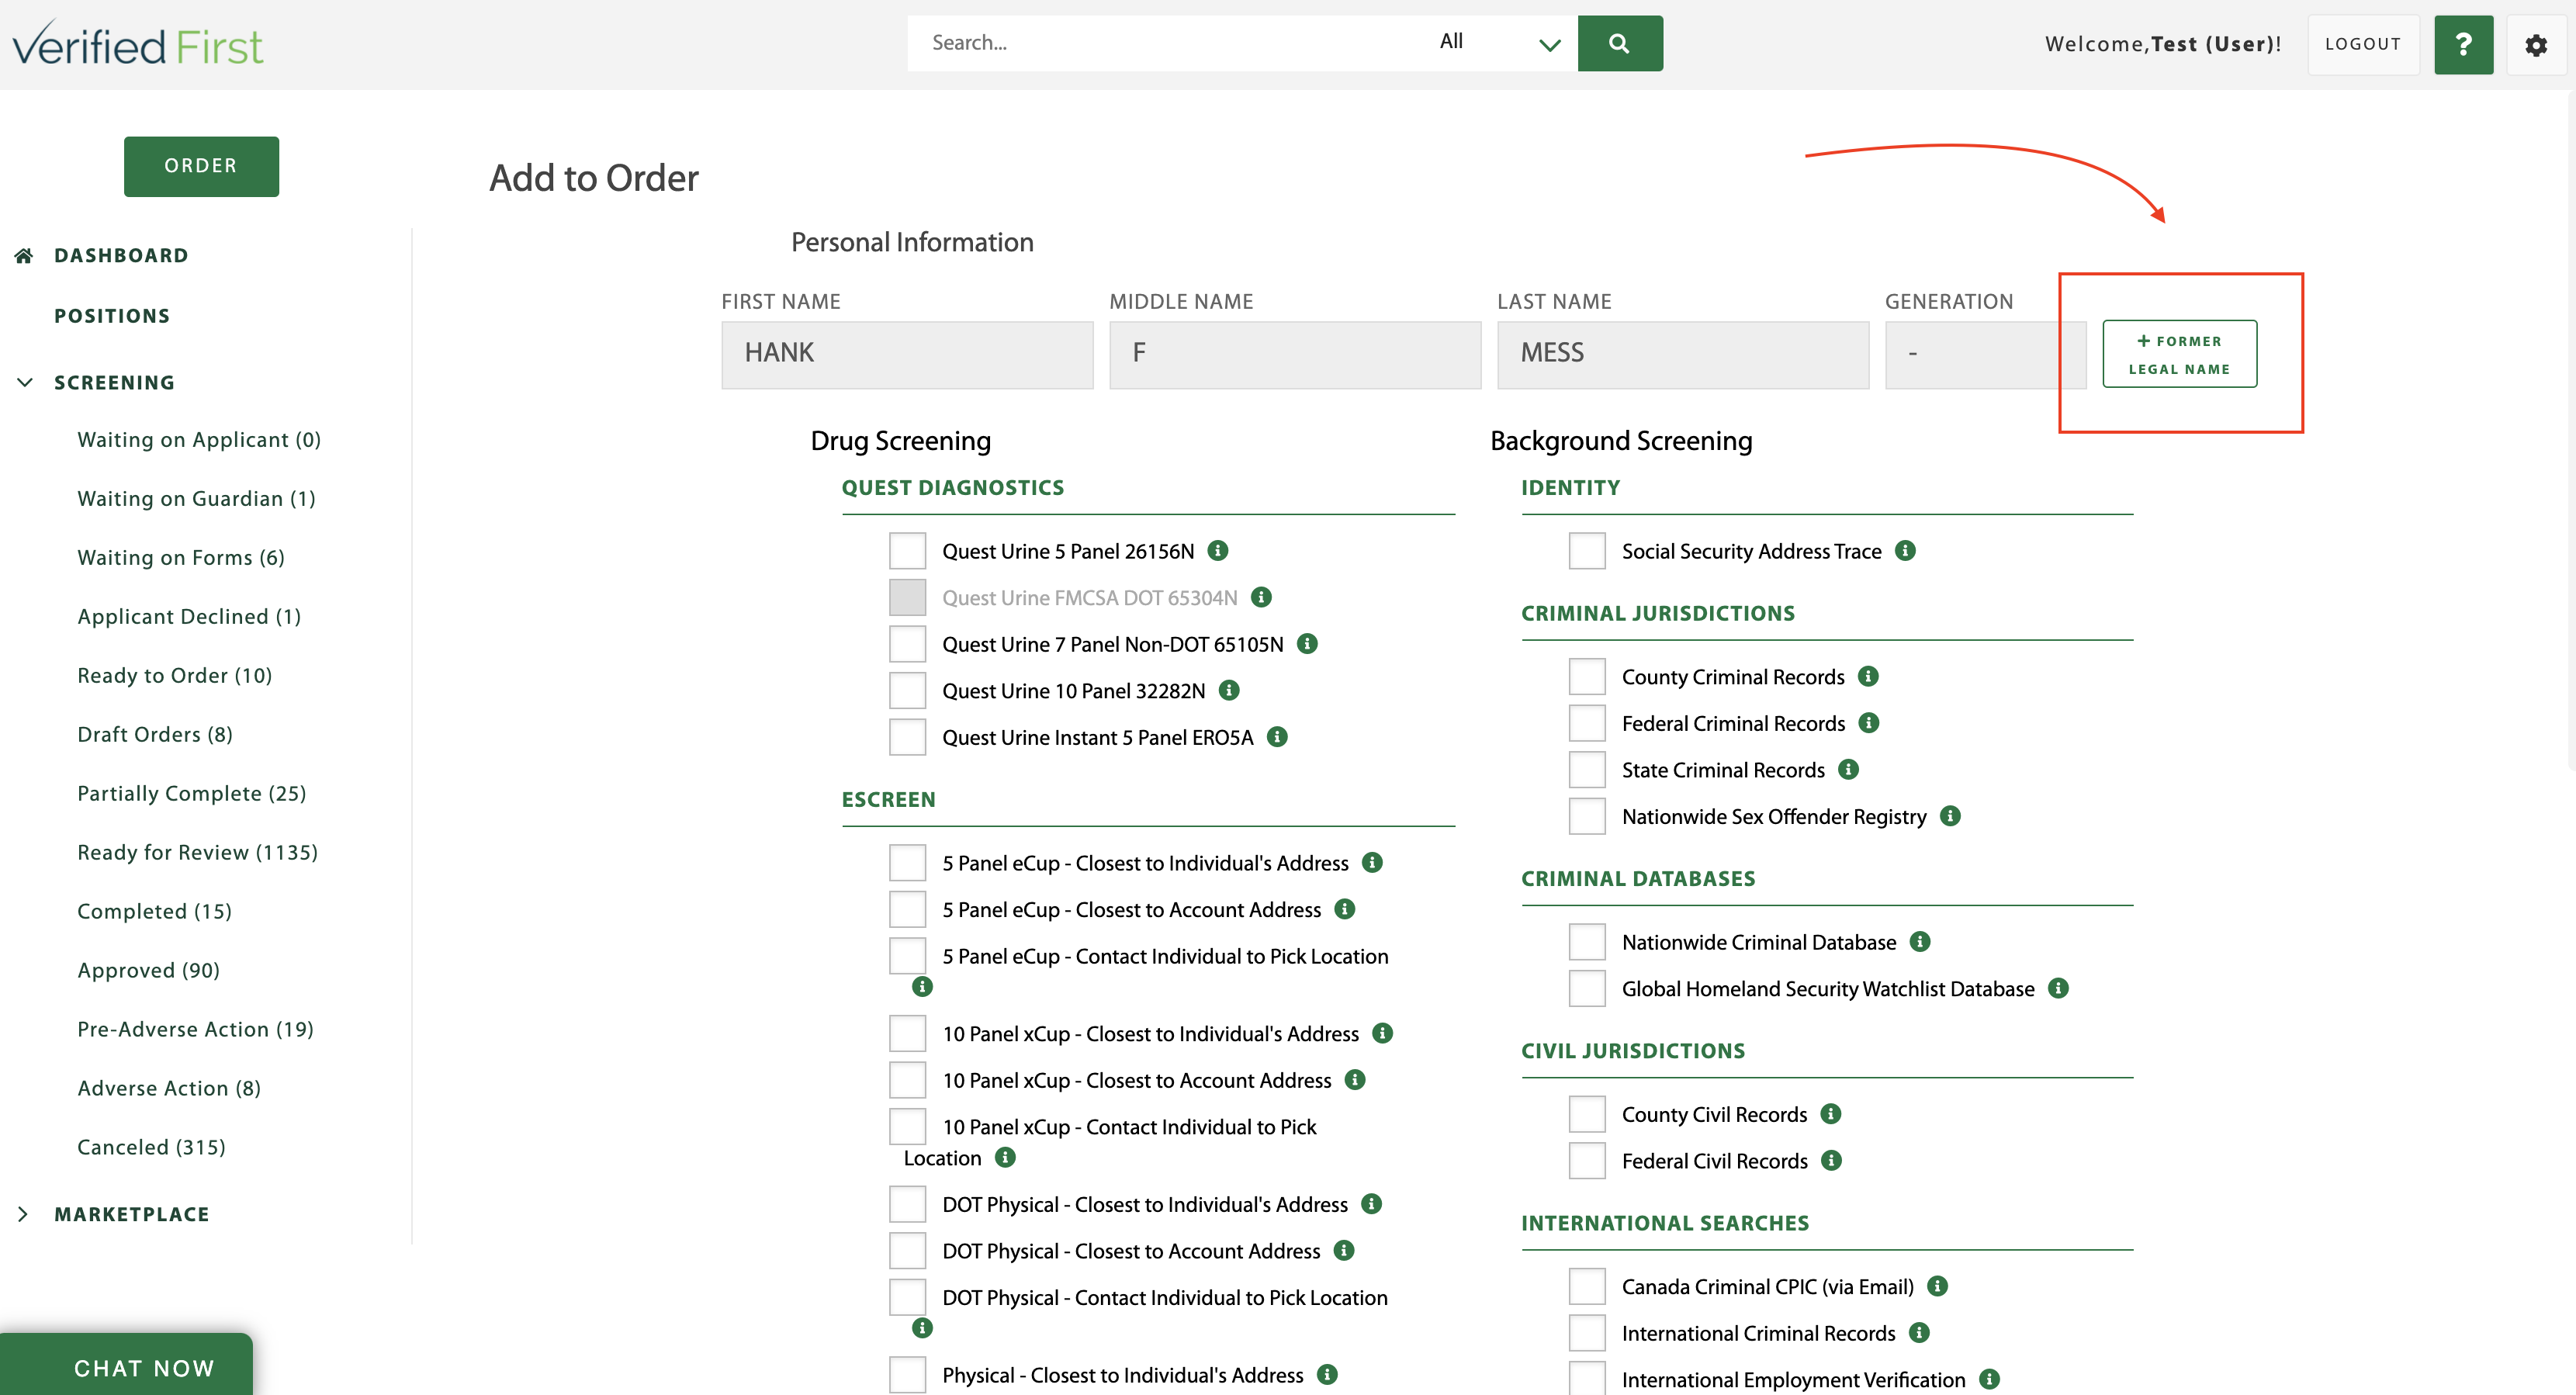This screenshot has height=1395, width=2576.
Task: Open settings gear icon
Action: tap(2536, 45)
